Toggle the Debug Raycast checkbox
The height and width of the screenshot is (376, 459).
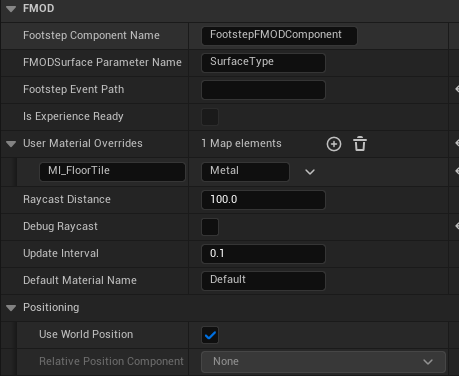click(x=210, y=227)
